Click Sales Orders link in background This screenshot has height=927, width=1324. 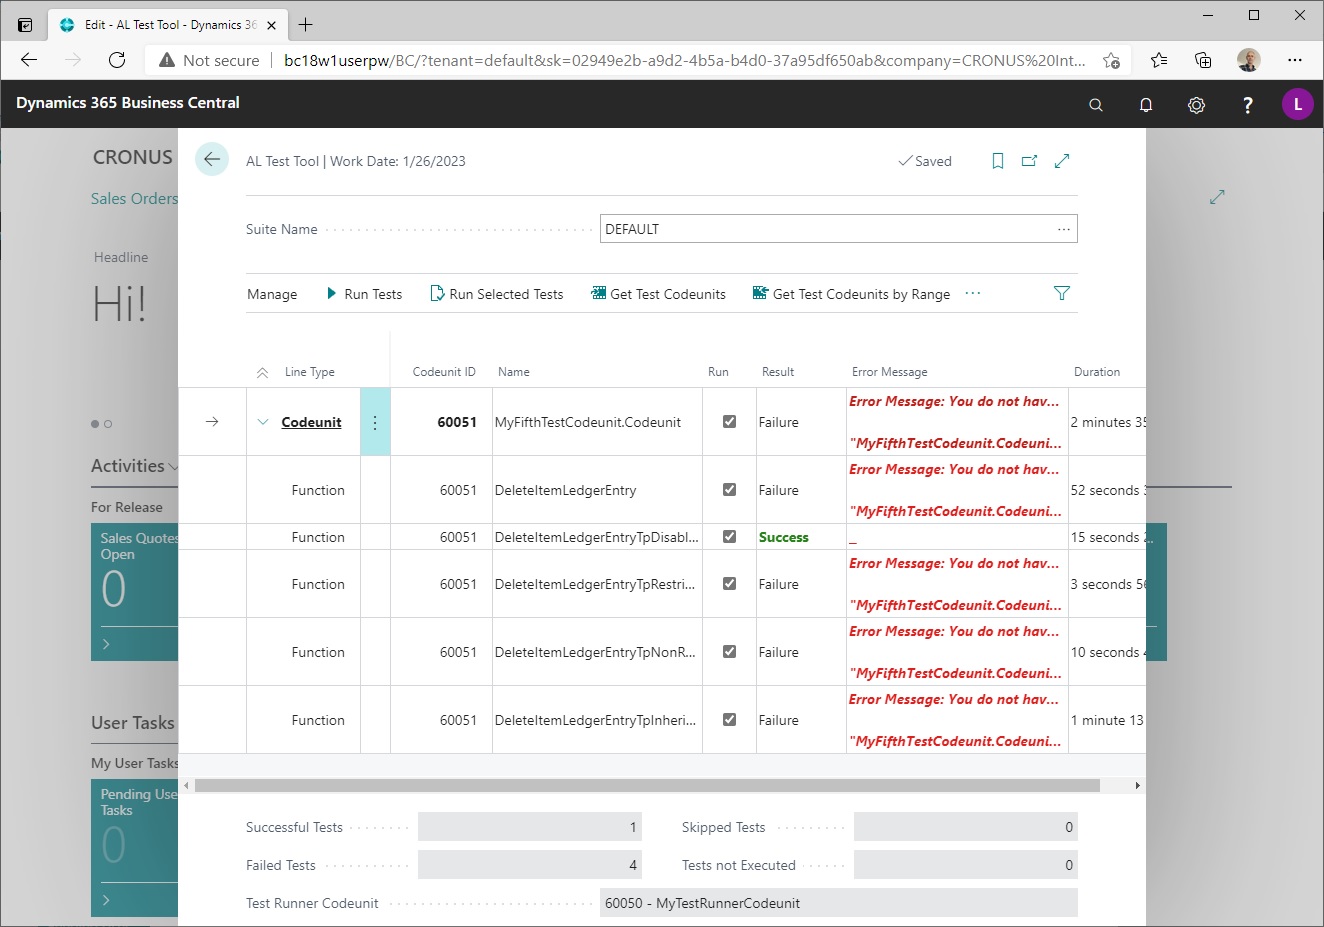tap(134, 198)
